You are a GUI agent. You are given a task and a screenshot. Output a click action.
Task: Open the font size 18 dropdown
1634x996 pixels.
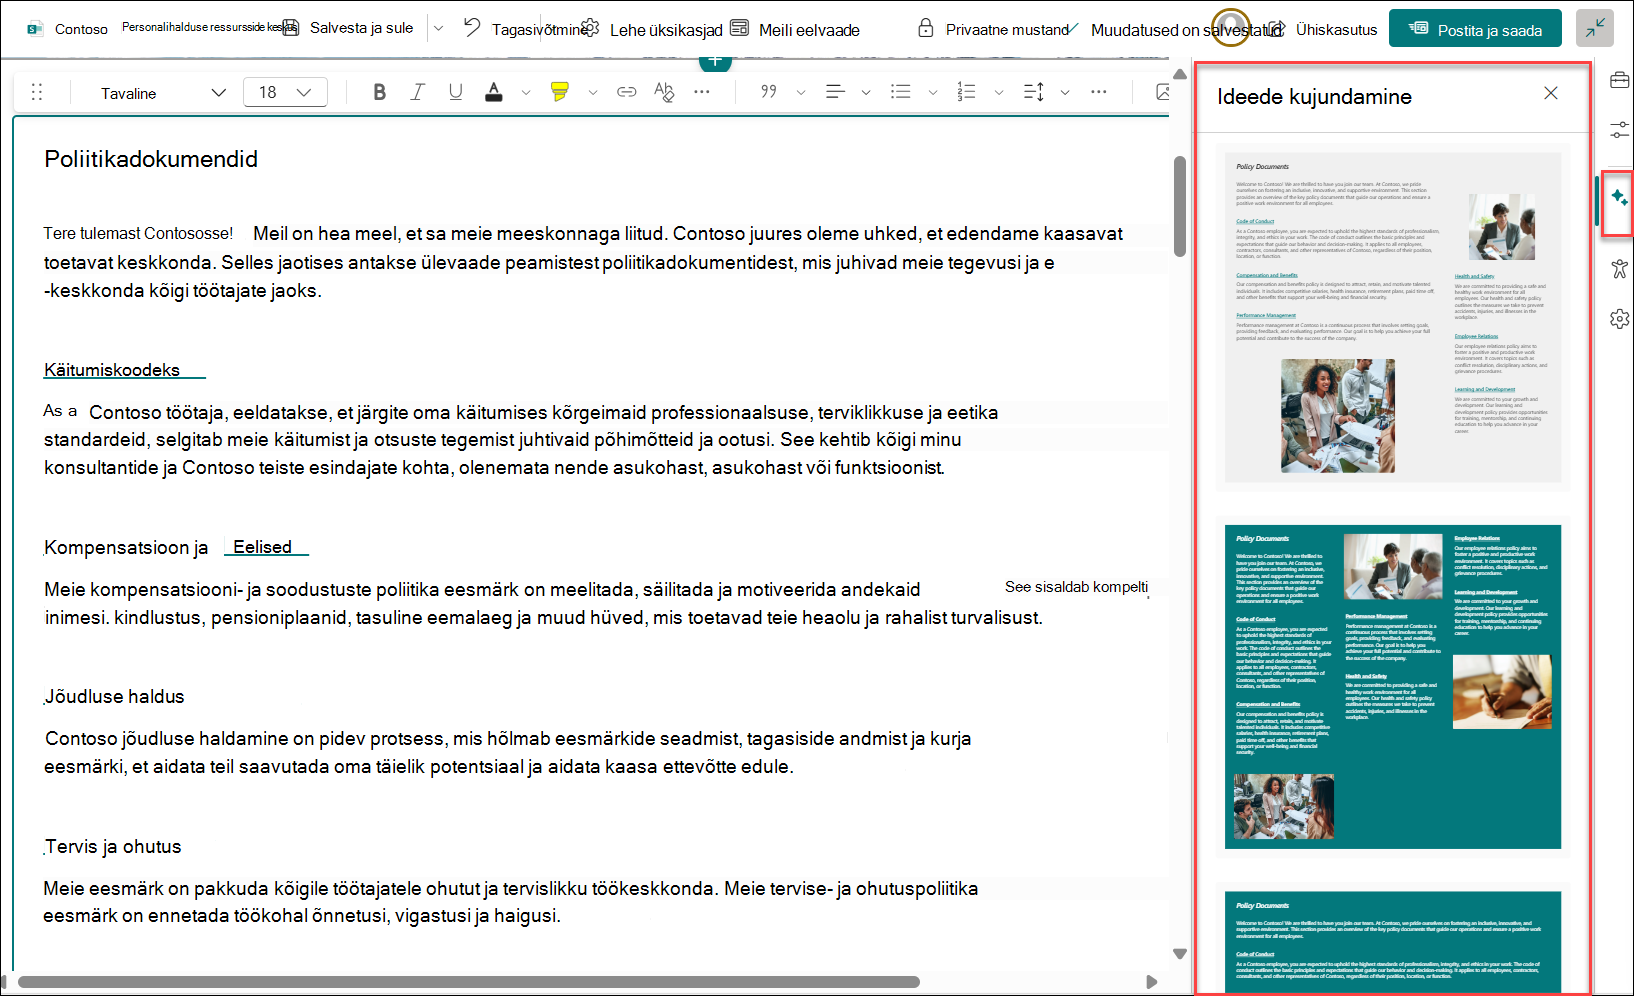285,92
